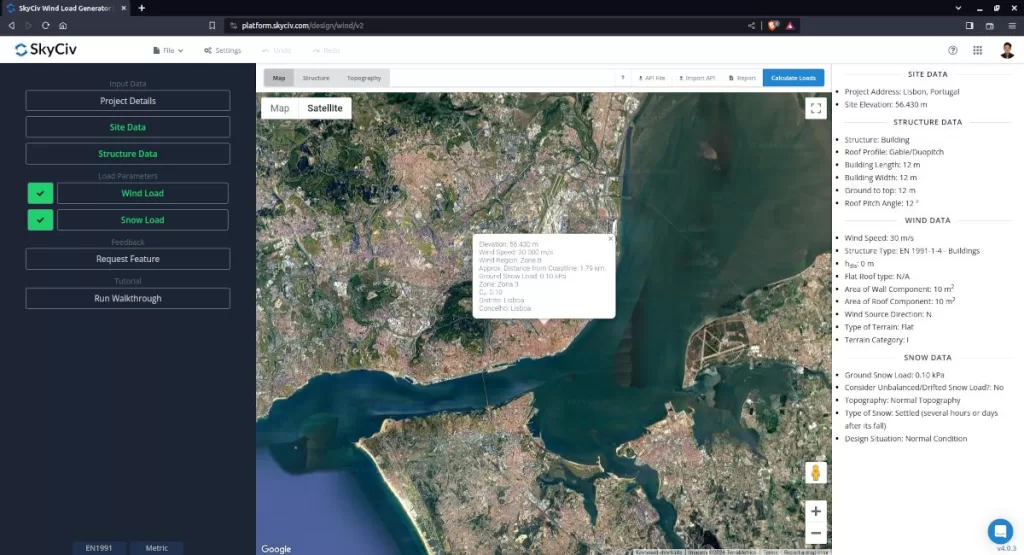Click the Metric units button

(156, 548)
